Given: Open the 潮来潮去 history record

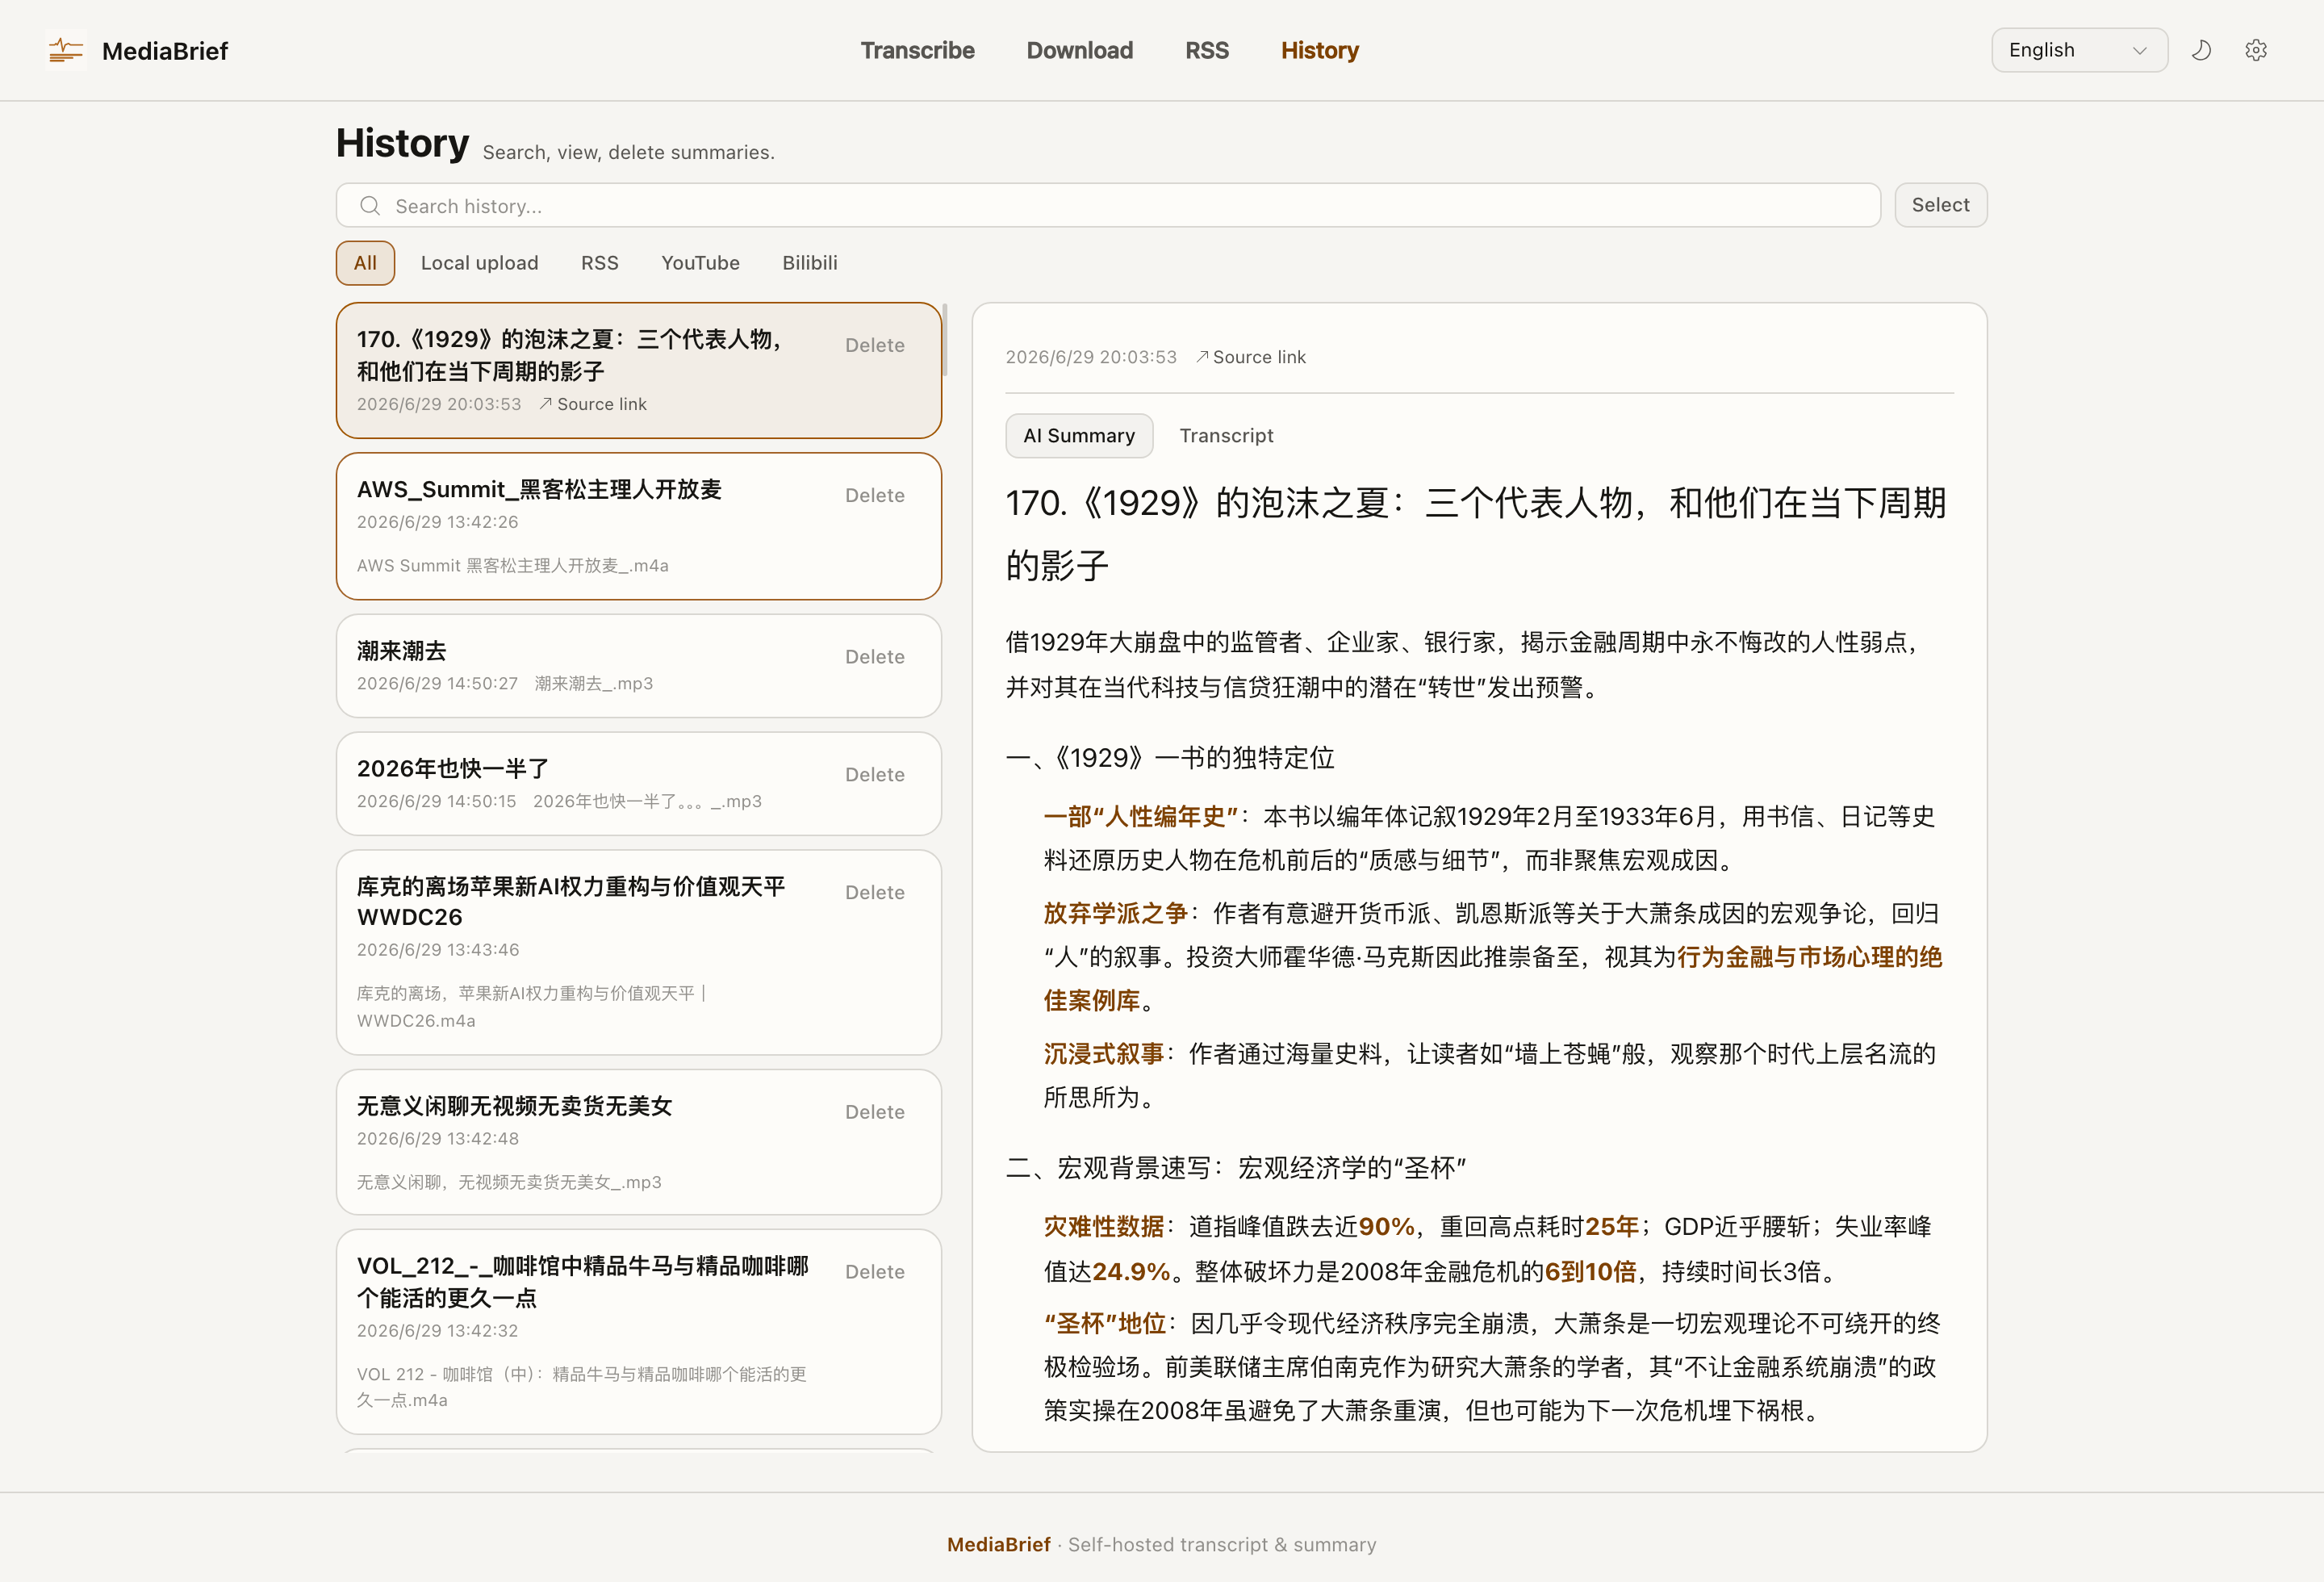Looking at the screenshot, I should pyautogui.click(x=639, y=666).
